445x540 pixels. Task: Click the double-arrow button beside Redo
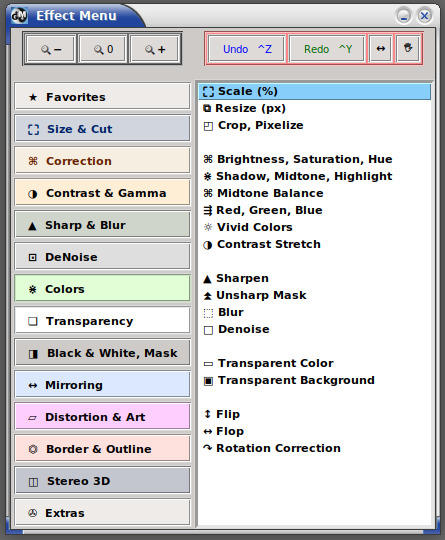[x=380, y=49]
